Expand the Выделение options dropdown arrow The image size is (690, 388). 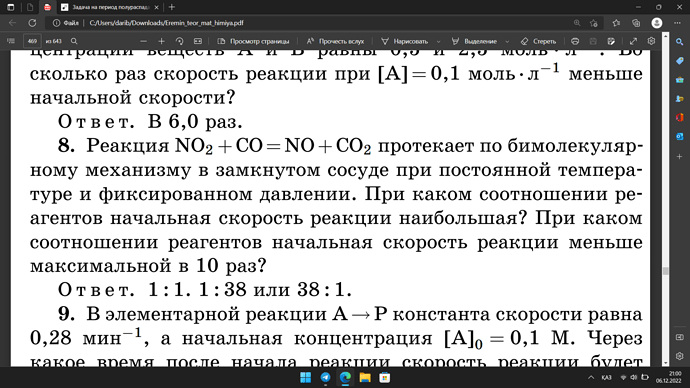507,41
